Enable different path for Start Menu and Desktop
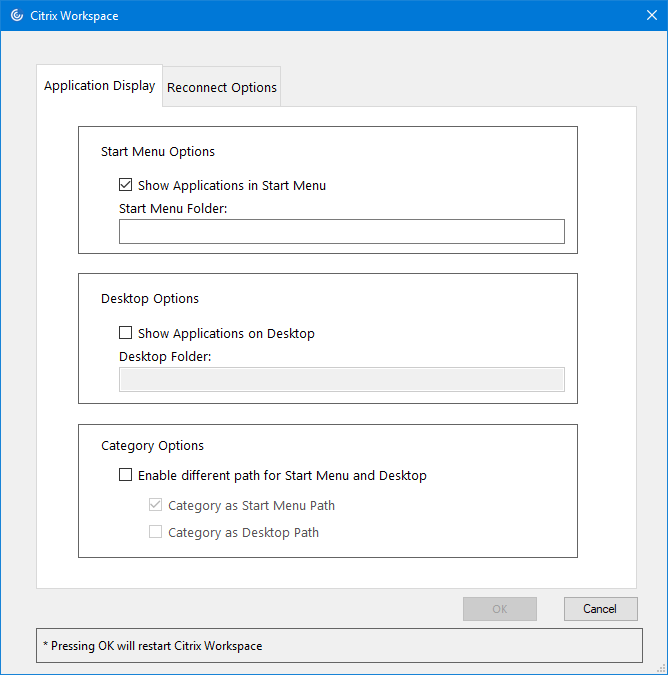Image resolution: width=668 pixels, height=675 pixels. 125,475
